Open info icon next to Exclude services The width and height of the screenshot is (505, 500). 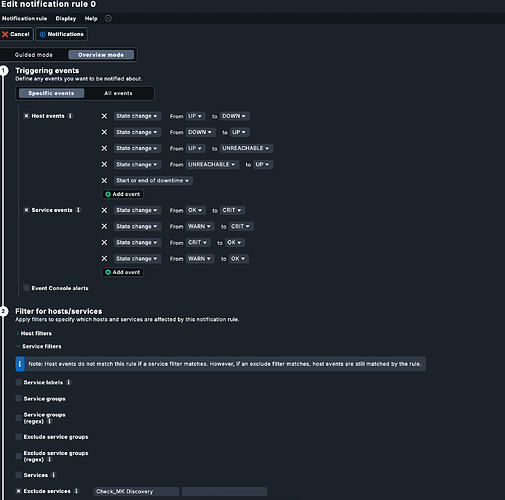click(76, 491)
